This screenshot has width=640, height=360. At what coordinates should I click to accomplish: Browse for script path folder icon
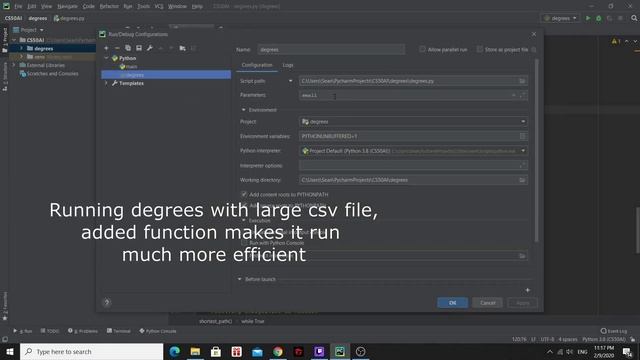coord(522,81)
